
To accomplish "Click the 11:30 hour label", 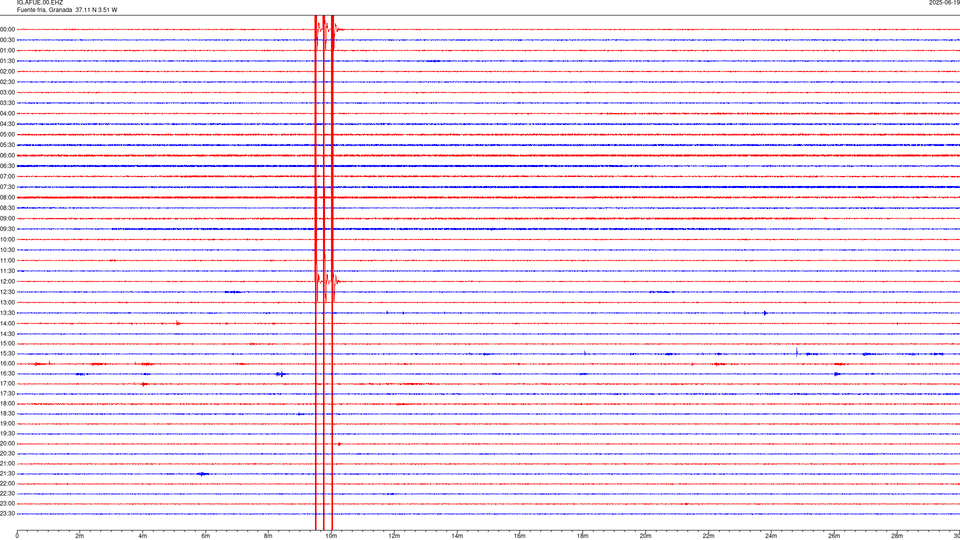I will click(7, 271).
